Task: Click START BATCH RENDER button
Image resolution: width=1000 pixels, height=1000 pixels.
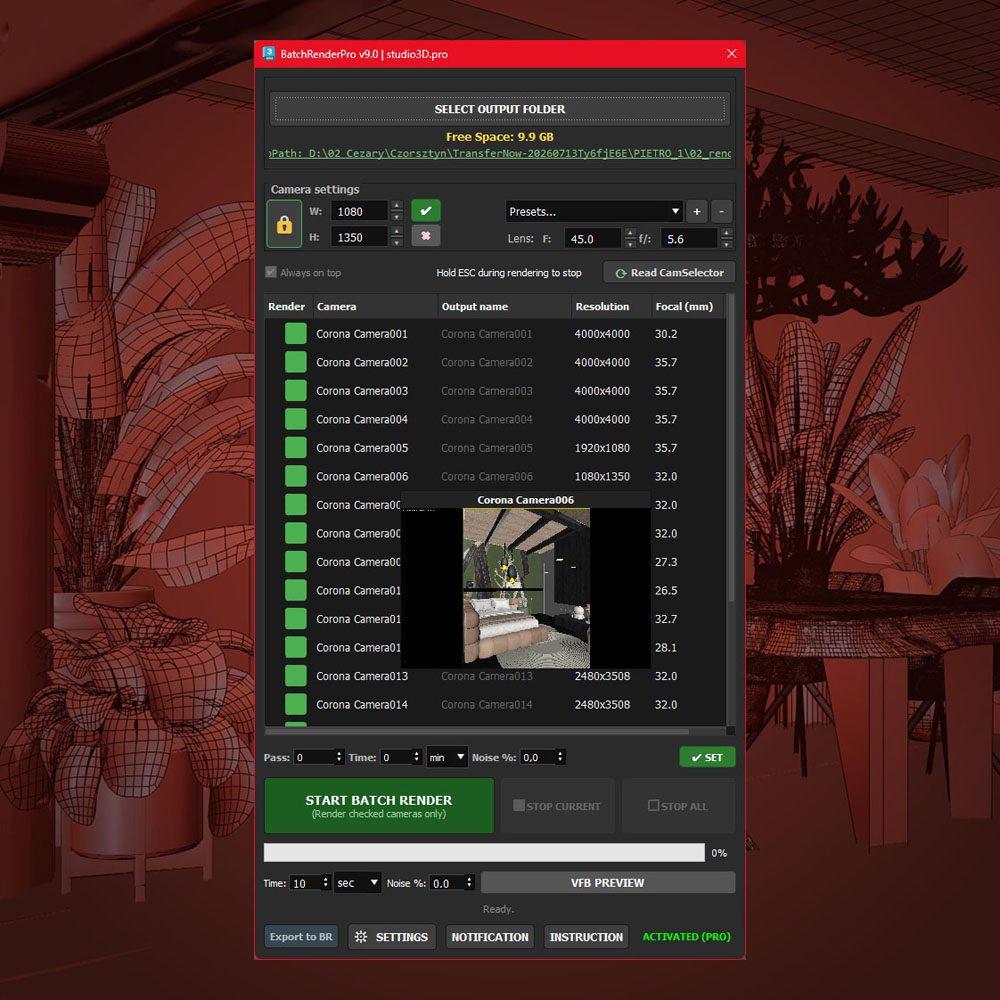Action: coord(379,805)
